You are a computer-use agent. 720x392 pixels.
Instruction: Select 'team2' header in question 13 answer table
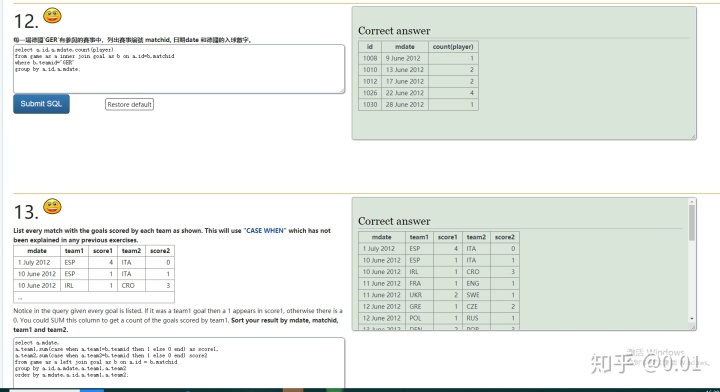tap(476, 237)
